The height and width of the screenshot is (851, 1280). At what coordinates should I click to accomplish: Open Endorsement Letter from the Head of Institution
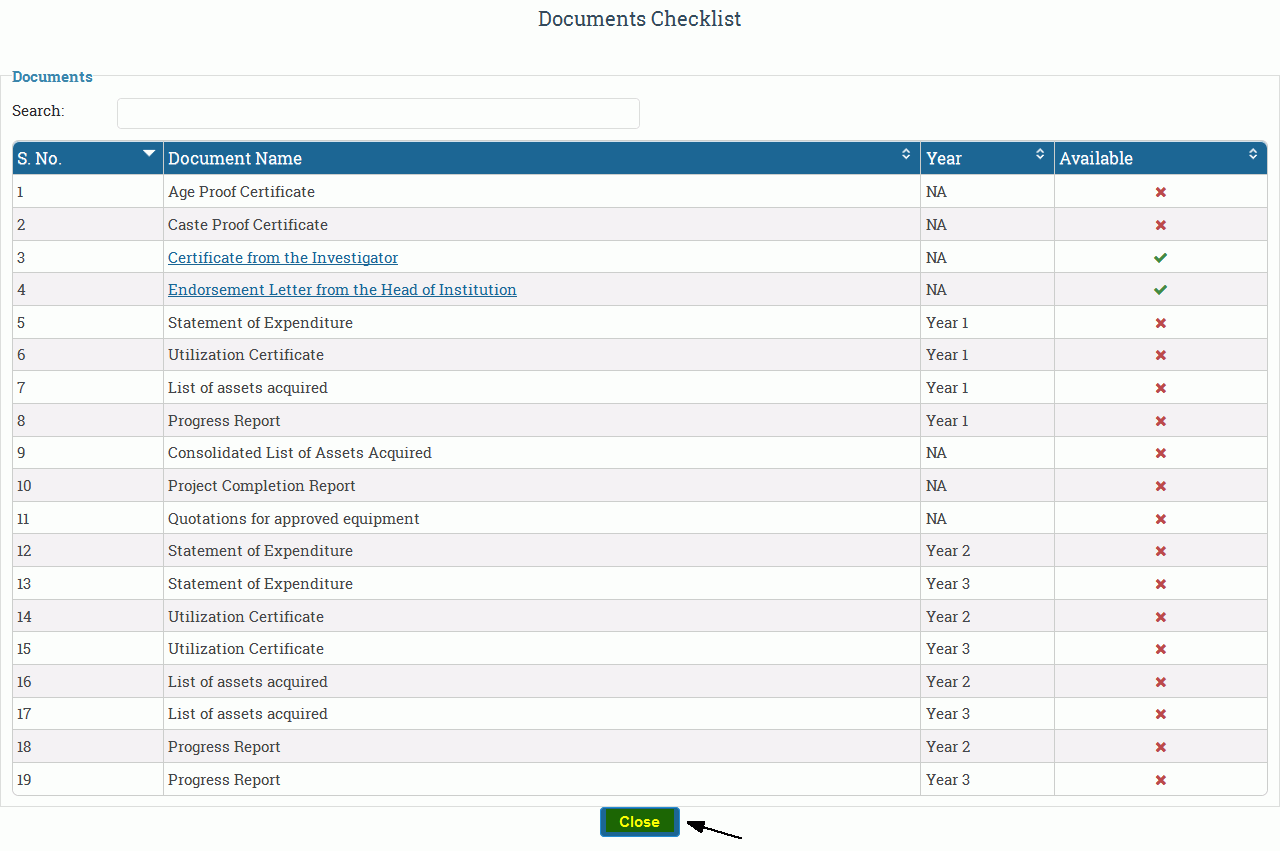[342, 290]
